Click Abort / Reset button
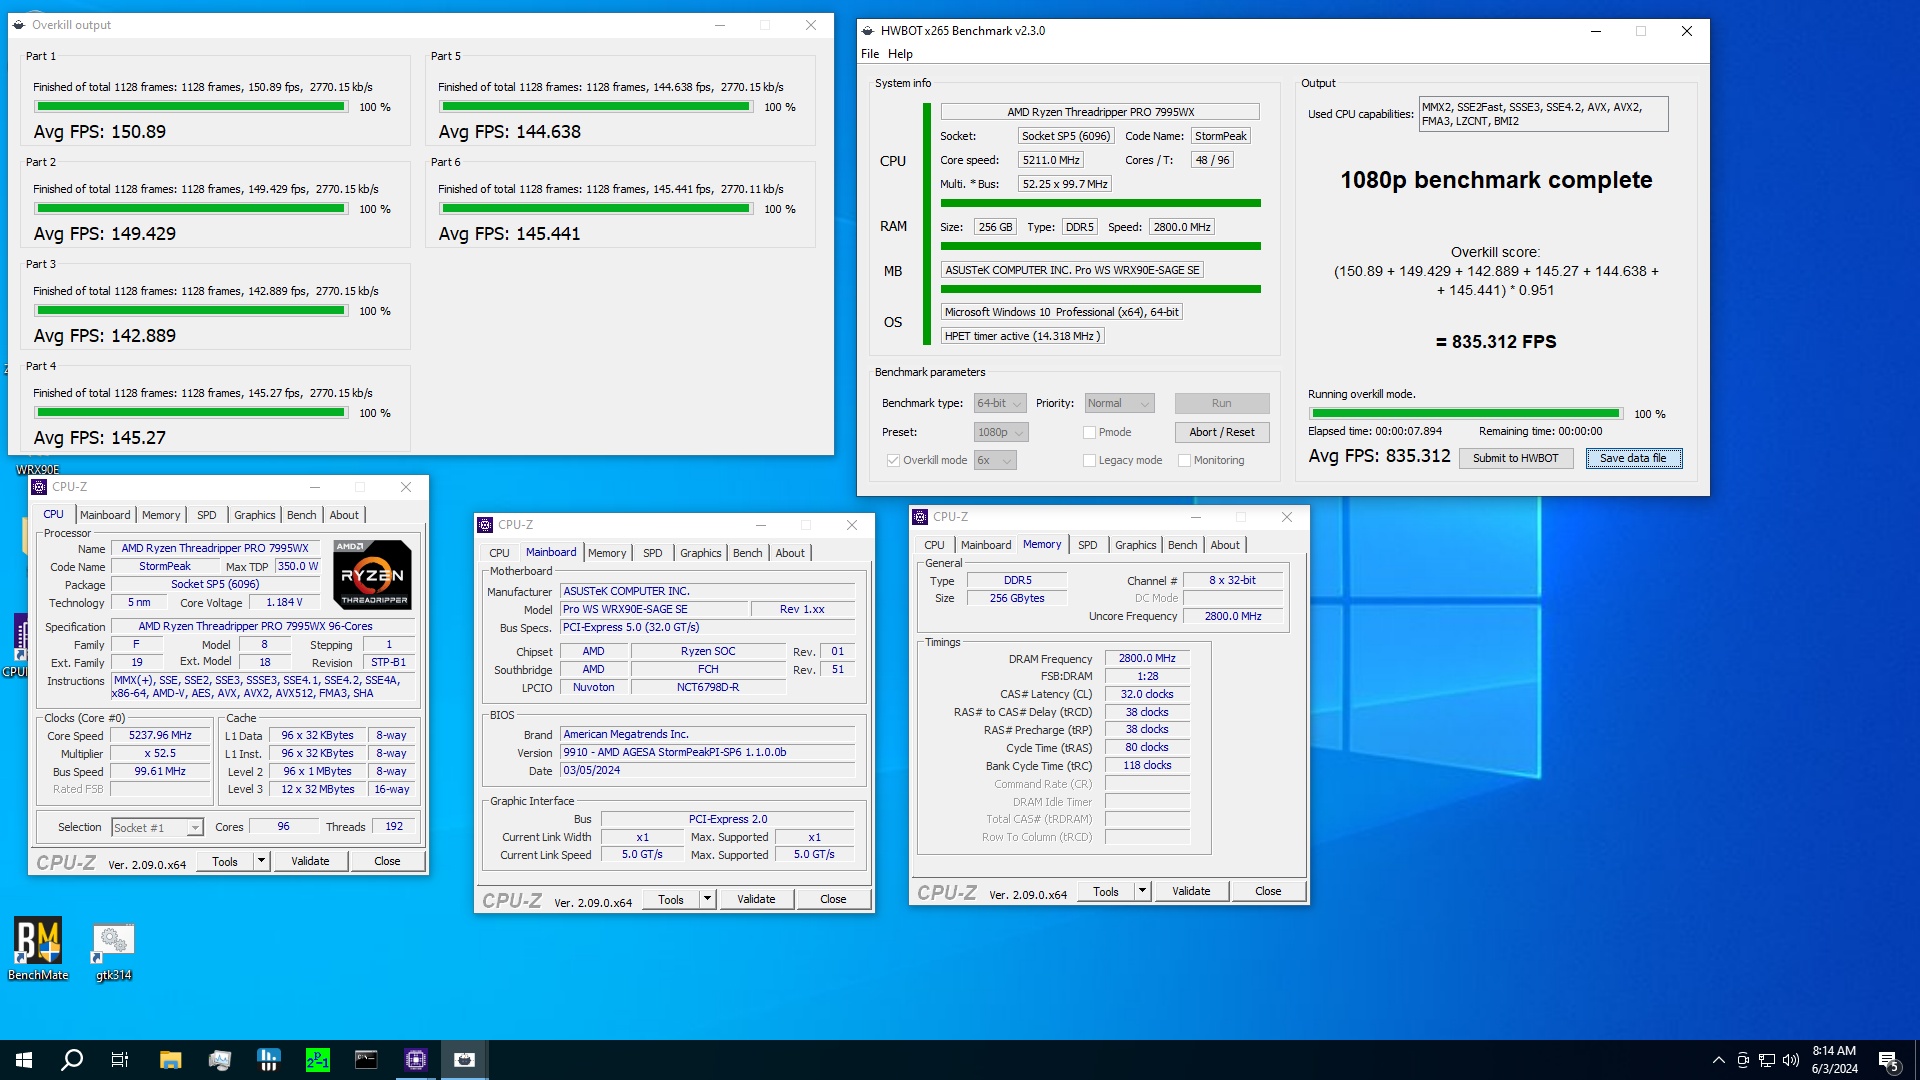The width and height of the screenshot is (1920, 1080). (1222, 433)
